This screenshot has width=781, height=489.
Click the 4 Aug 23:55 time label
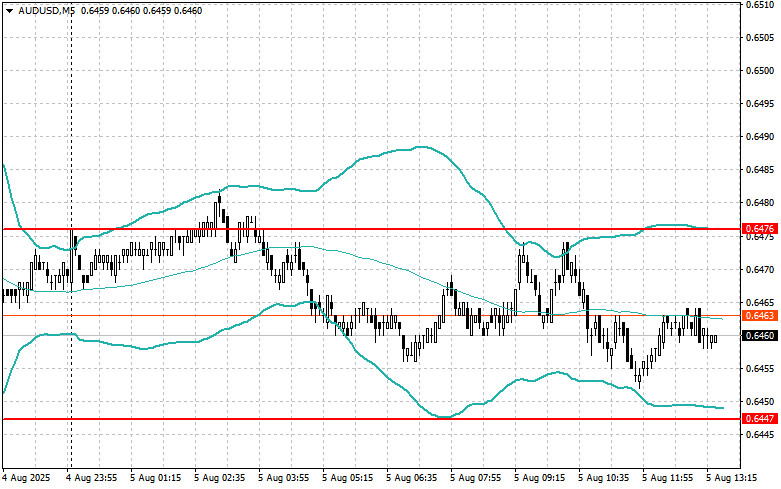pos(92,478)
